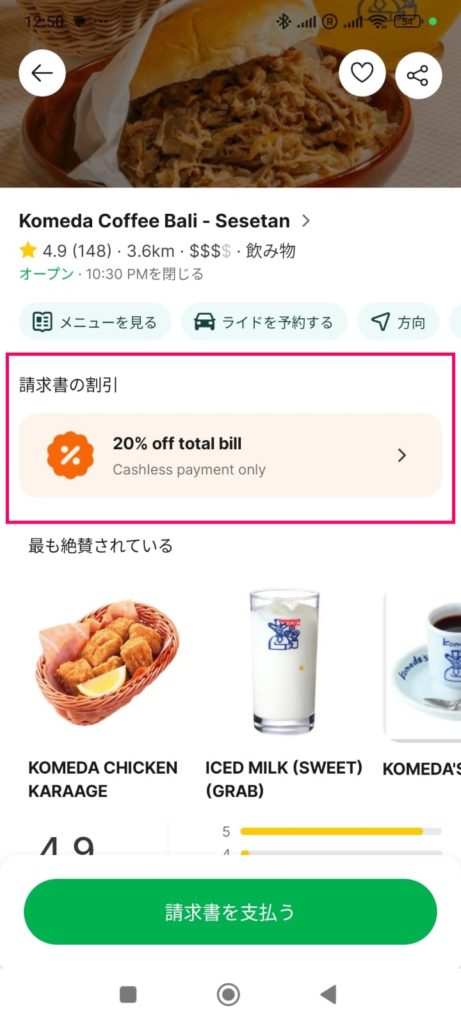Click the orange percent discount badge
Viewport: 461px width, 1024px height.
tap(71, 455)
